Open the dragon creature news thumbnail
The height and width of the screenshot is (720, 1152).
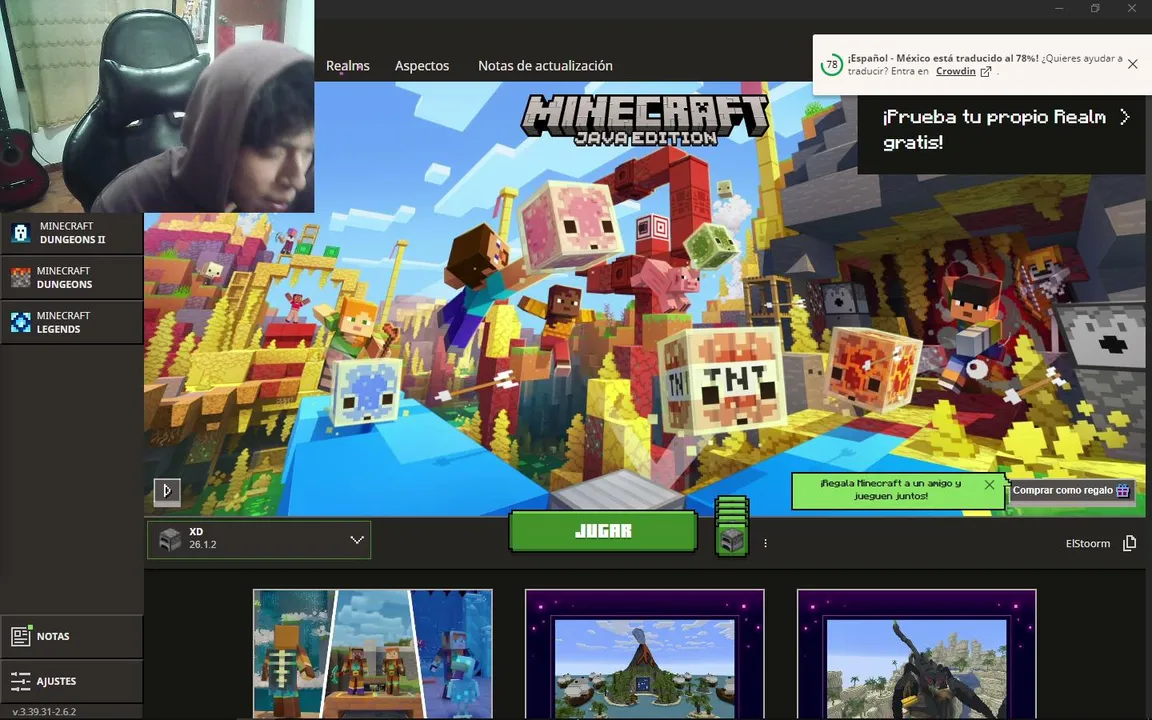(x=916, y=654)
